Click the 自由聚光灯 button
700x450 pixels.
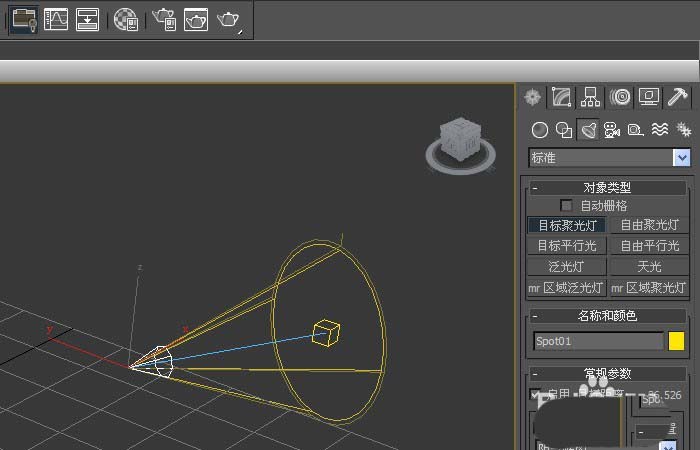pyautogui.click(x=650, y=225)
